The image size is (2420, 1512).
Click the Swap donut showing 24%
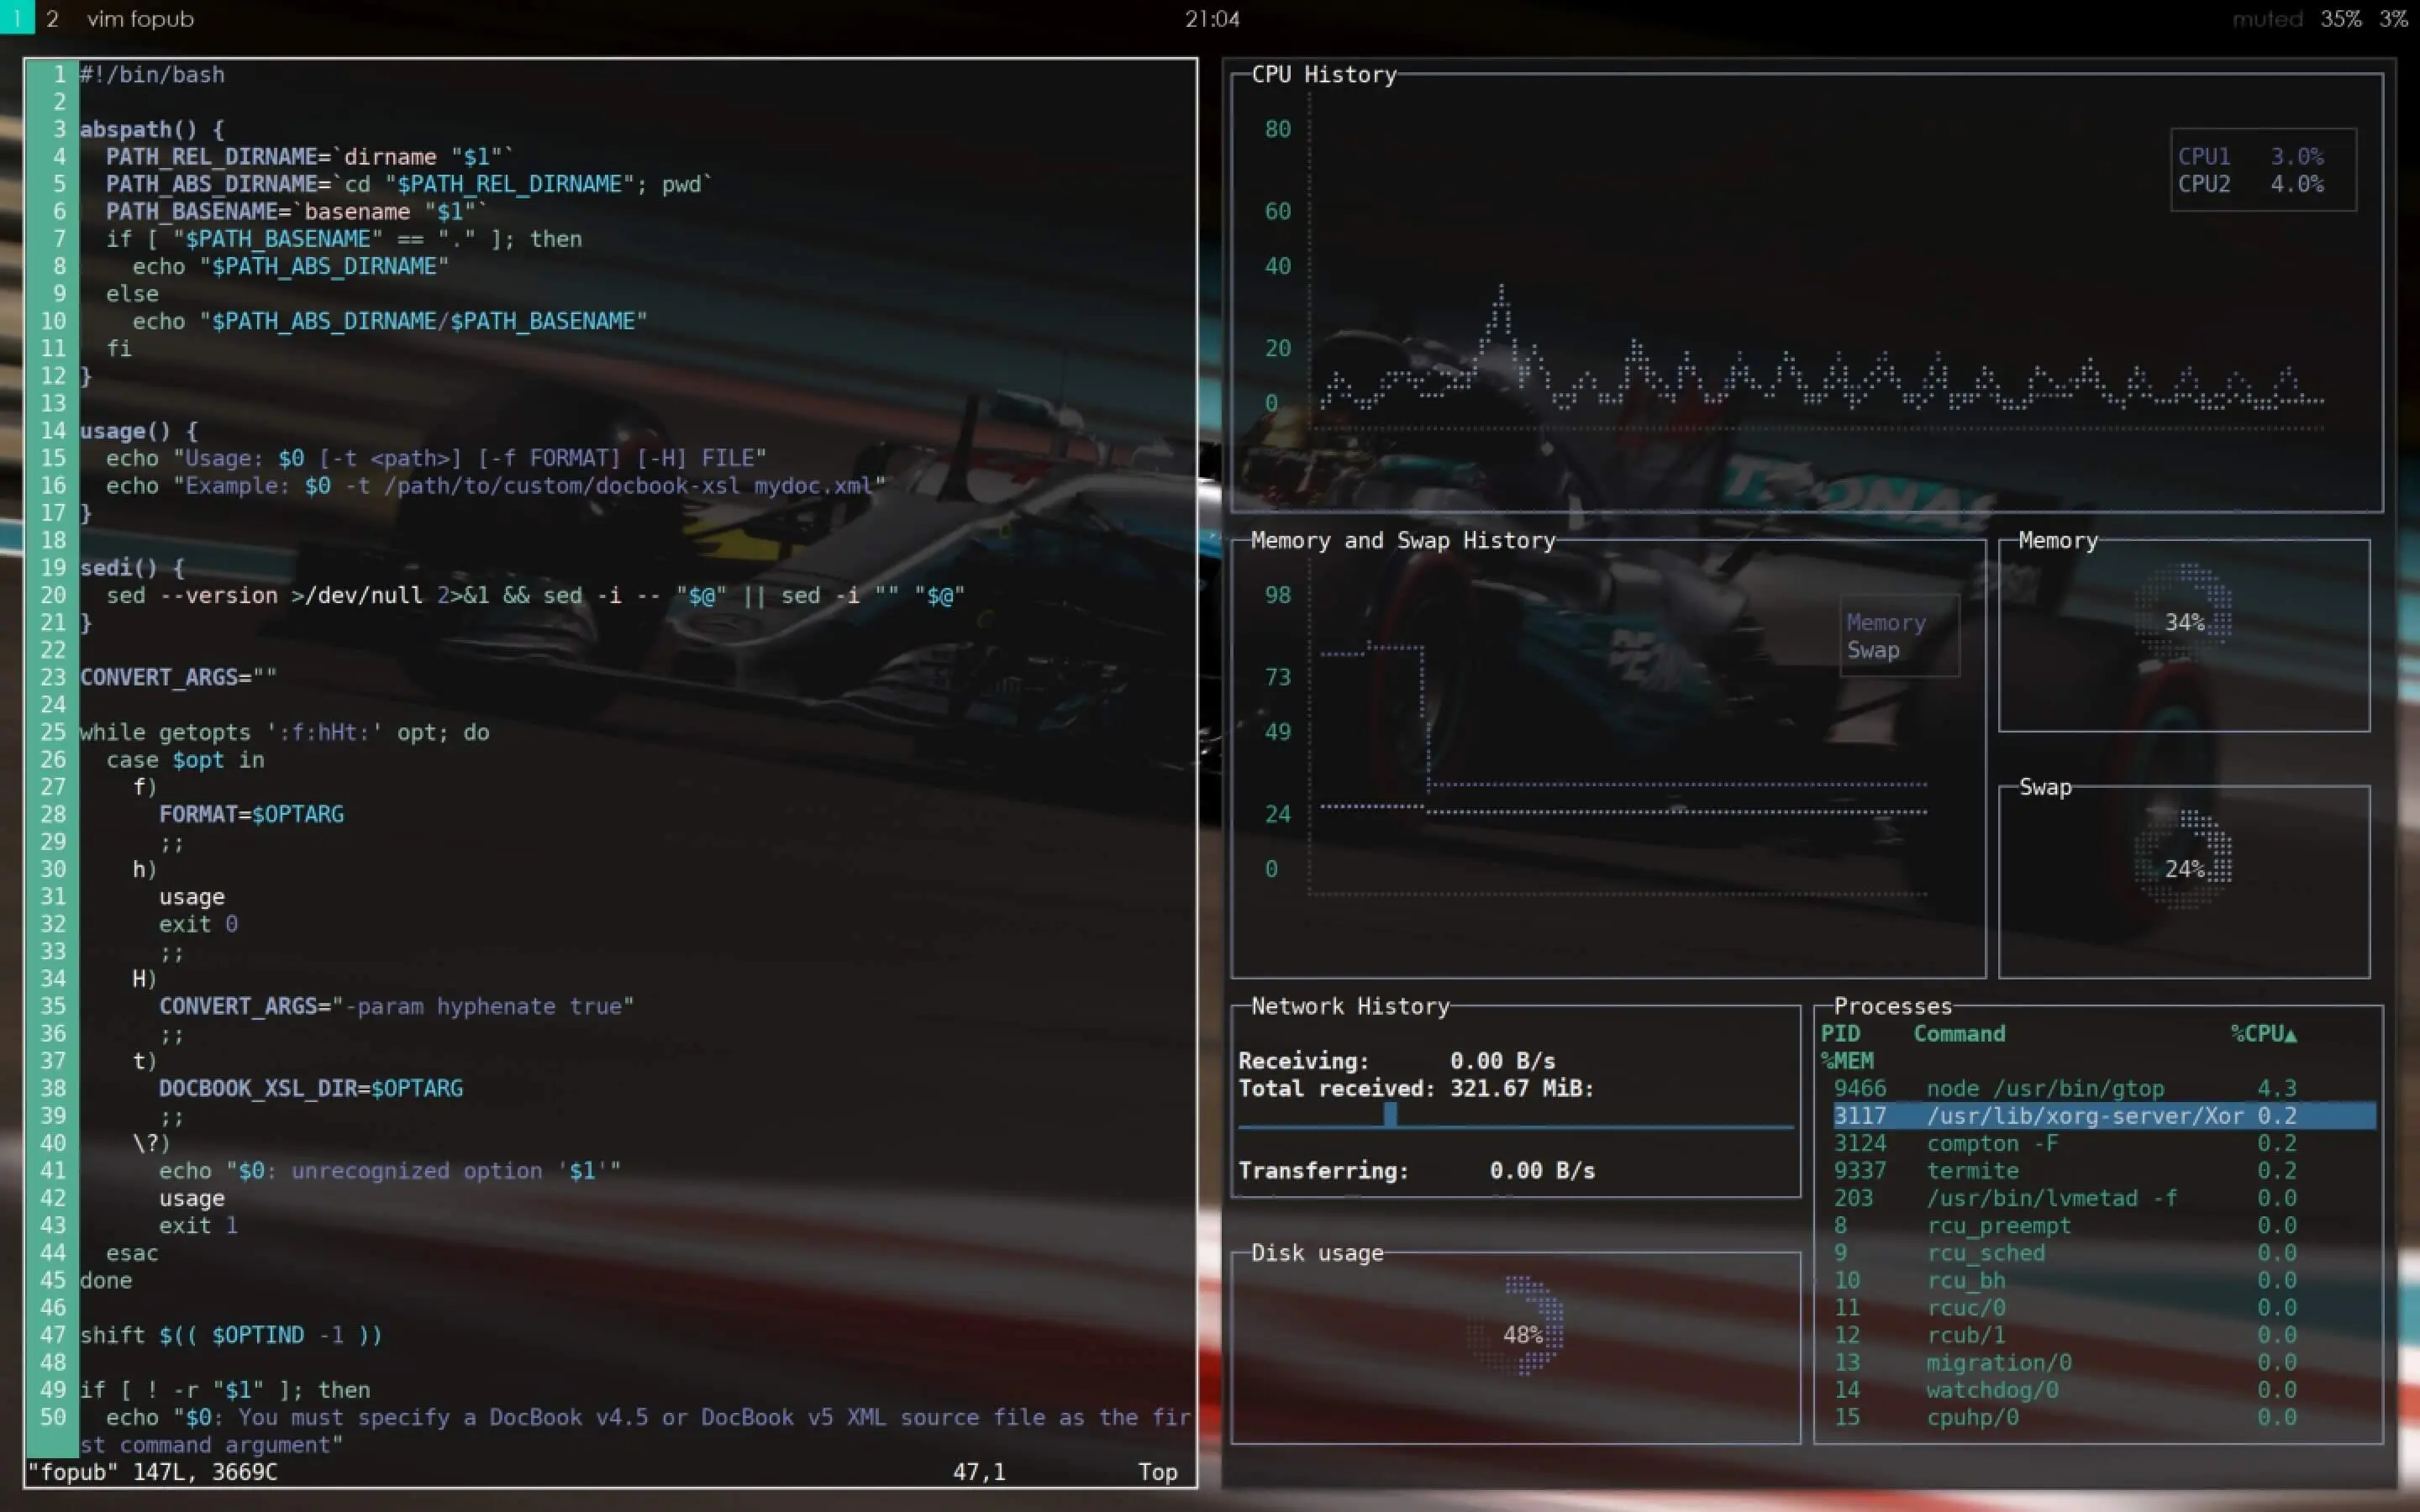pyautogui.click(x=2184, y=868)
